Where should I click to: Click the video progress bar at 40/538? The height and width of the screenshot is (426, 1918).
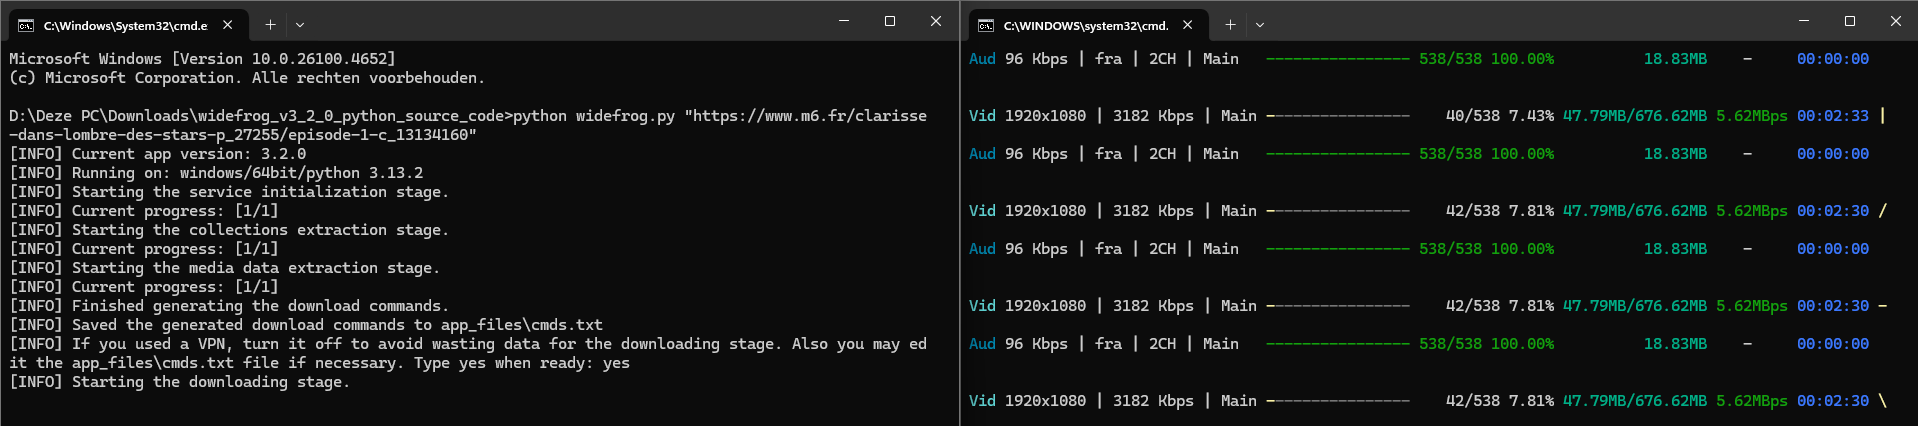click(1338, 116)
